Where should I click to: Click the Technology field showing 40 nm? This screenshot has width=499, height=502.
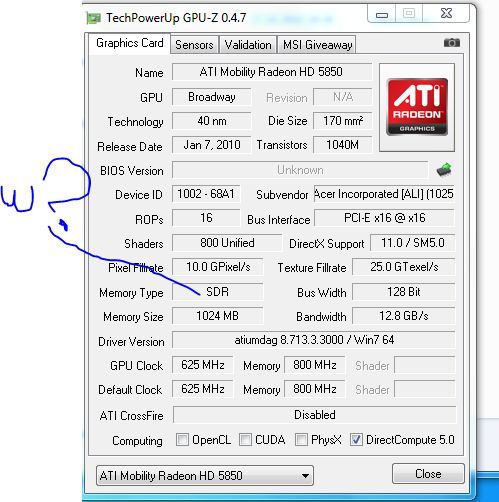(x=211, y=121)
